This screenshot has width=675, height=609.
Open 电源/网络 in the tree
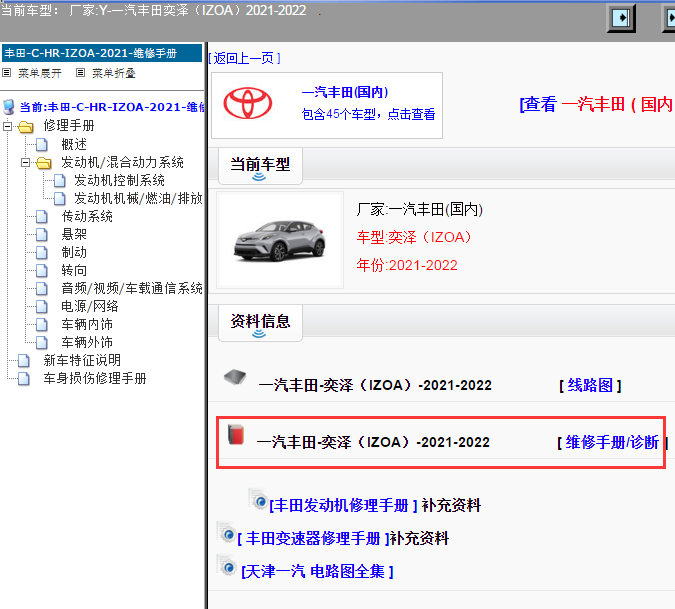(90, 306)
